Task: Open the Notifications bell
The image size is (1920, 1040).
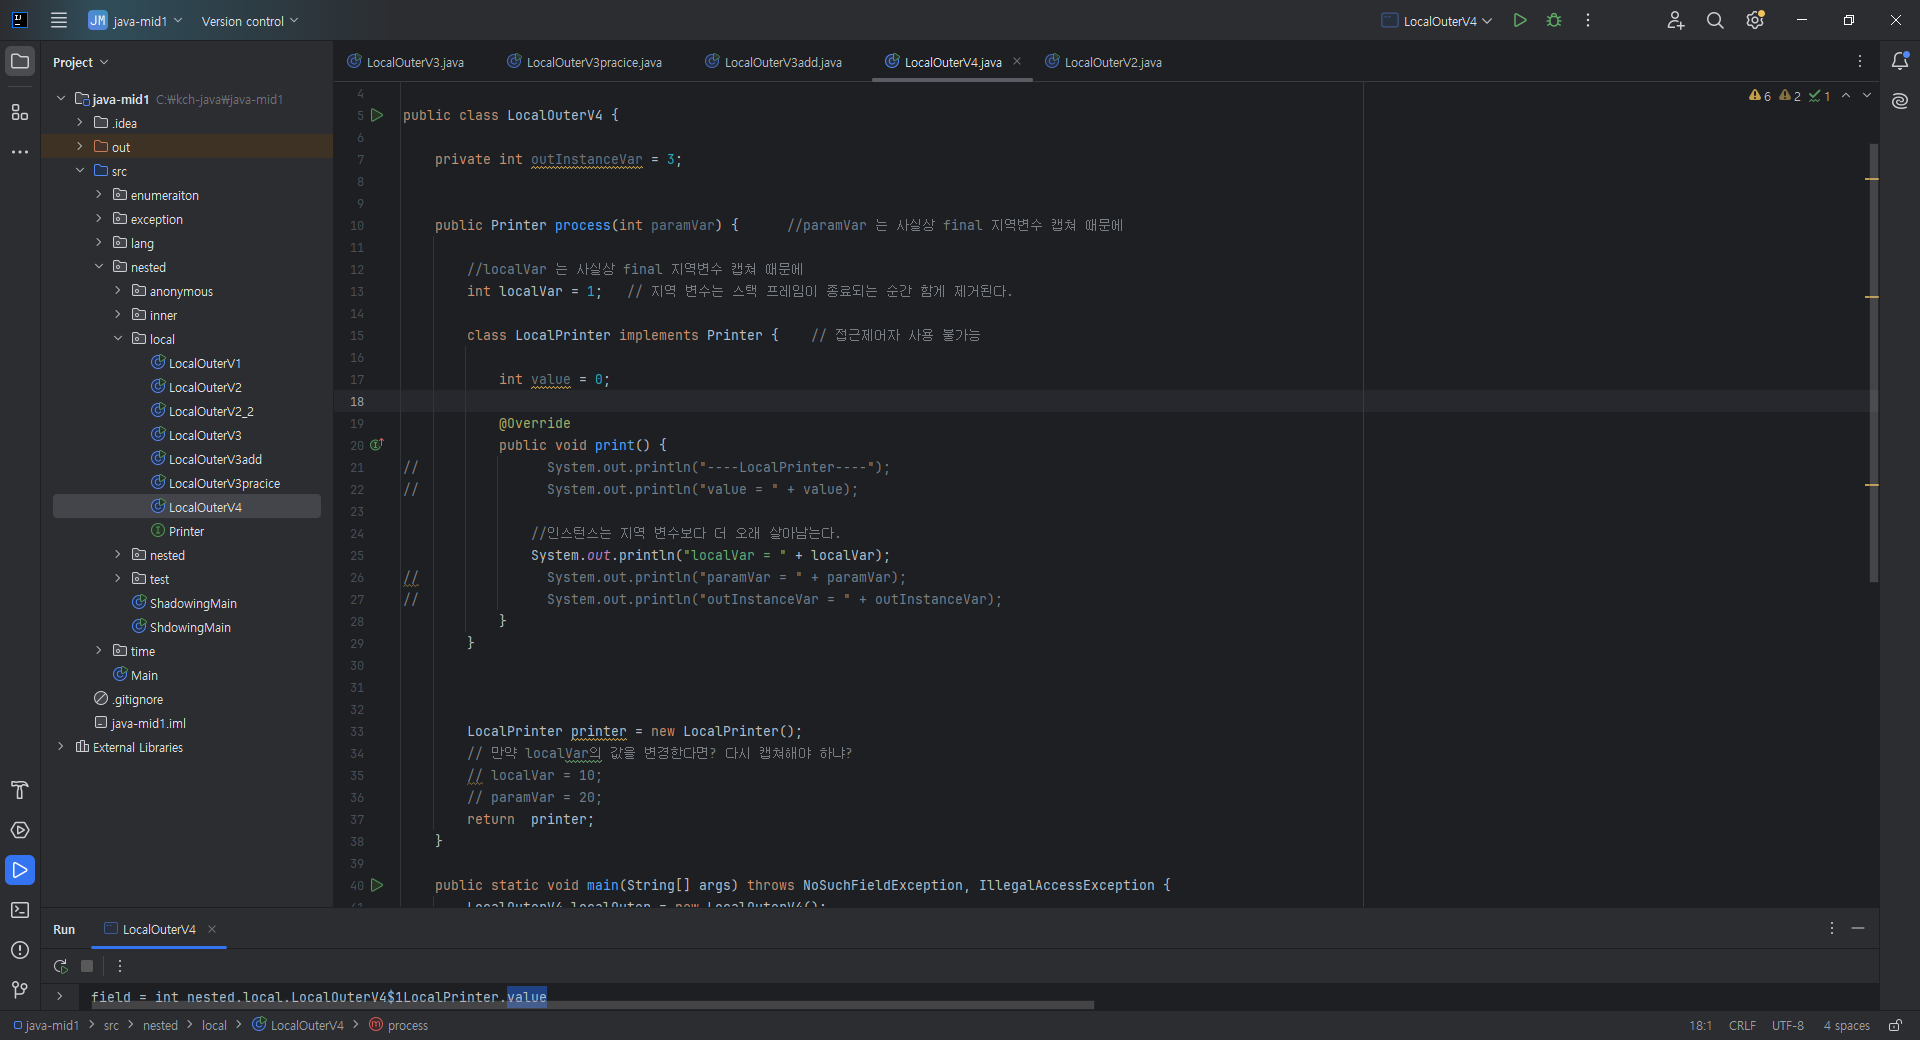Action: (1900, 61)
